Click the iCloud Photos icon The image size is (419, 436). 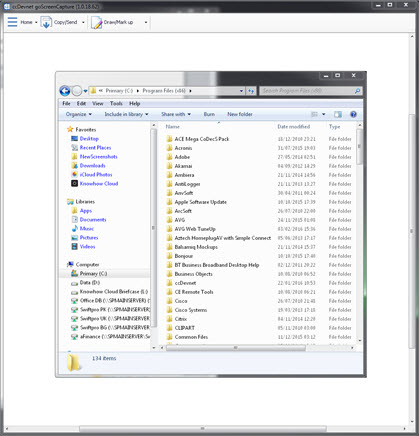pyautogui.click(x=75, y=174)
